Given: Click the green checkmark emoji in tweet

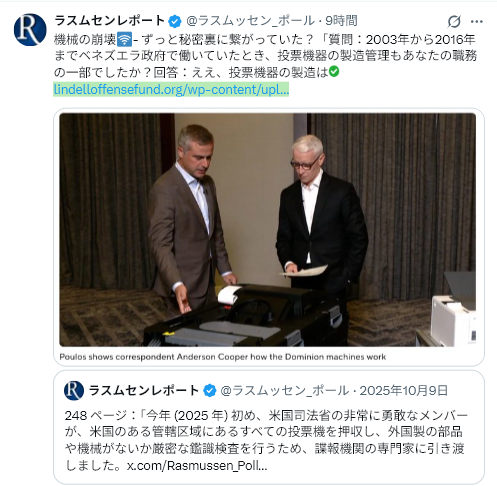Looking at the screenshot, I should click(334, 72).
